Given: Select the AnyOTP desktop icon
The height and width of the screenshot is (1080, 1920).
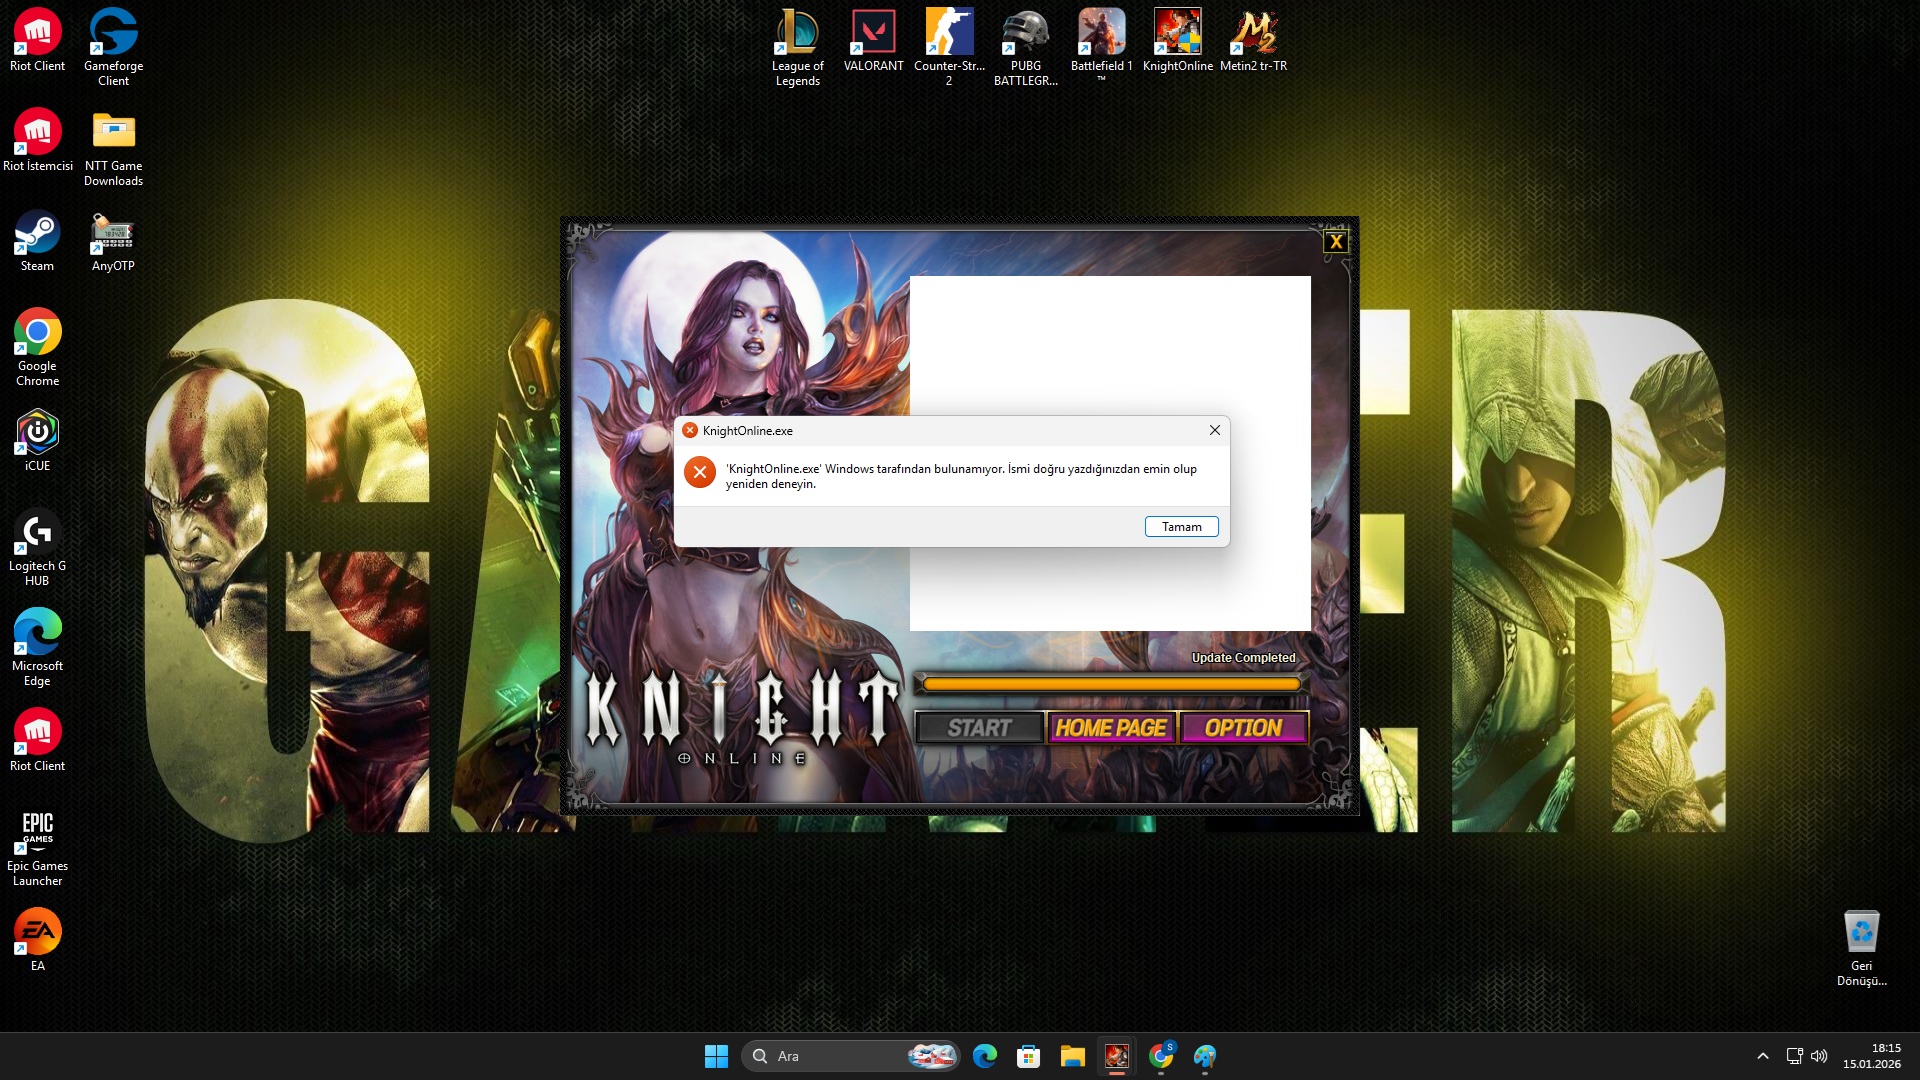Looking at the screenshot, I should pos(113,241).
